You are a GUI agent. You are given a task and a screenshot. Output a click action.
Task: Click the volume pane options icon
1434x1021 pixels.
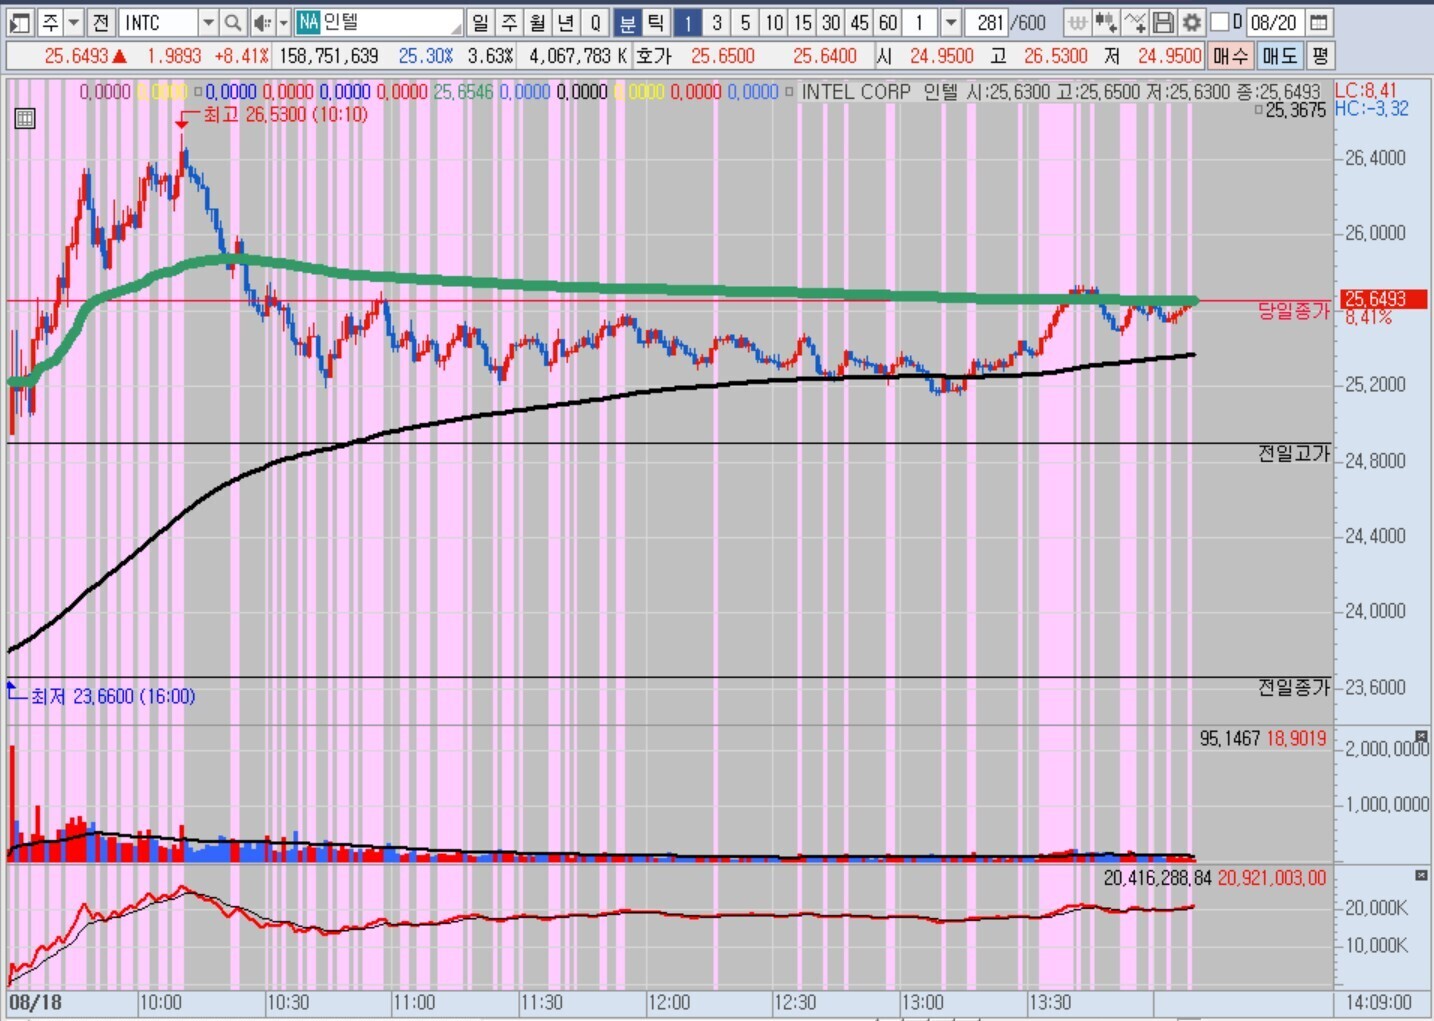click(x=1421, y=736)
